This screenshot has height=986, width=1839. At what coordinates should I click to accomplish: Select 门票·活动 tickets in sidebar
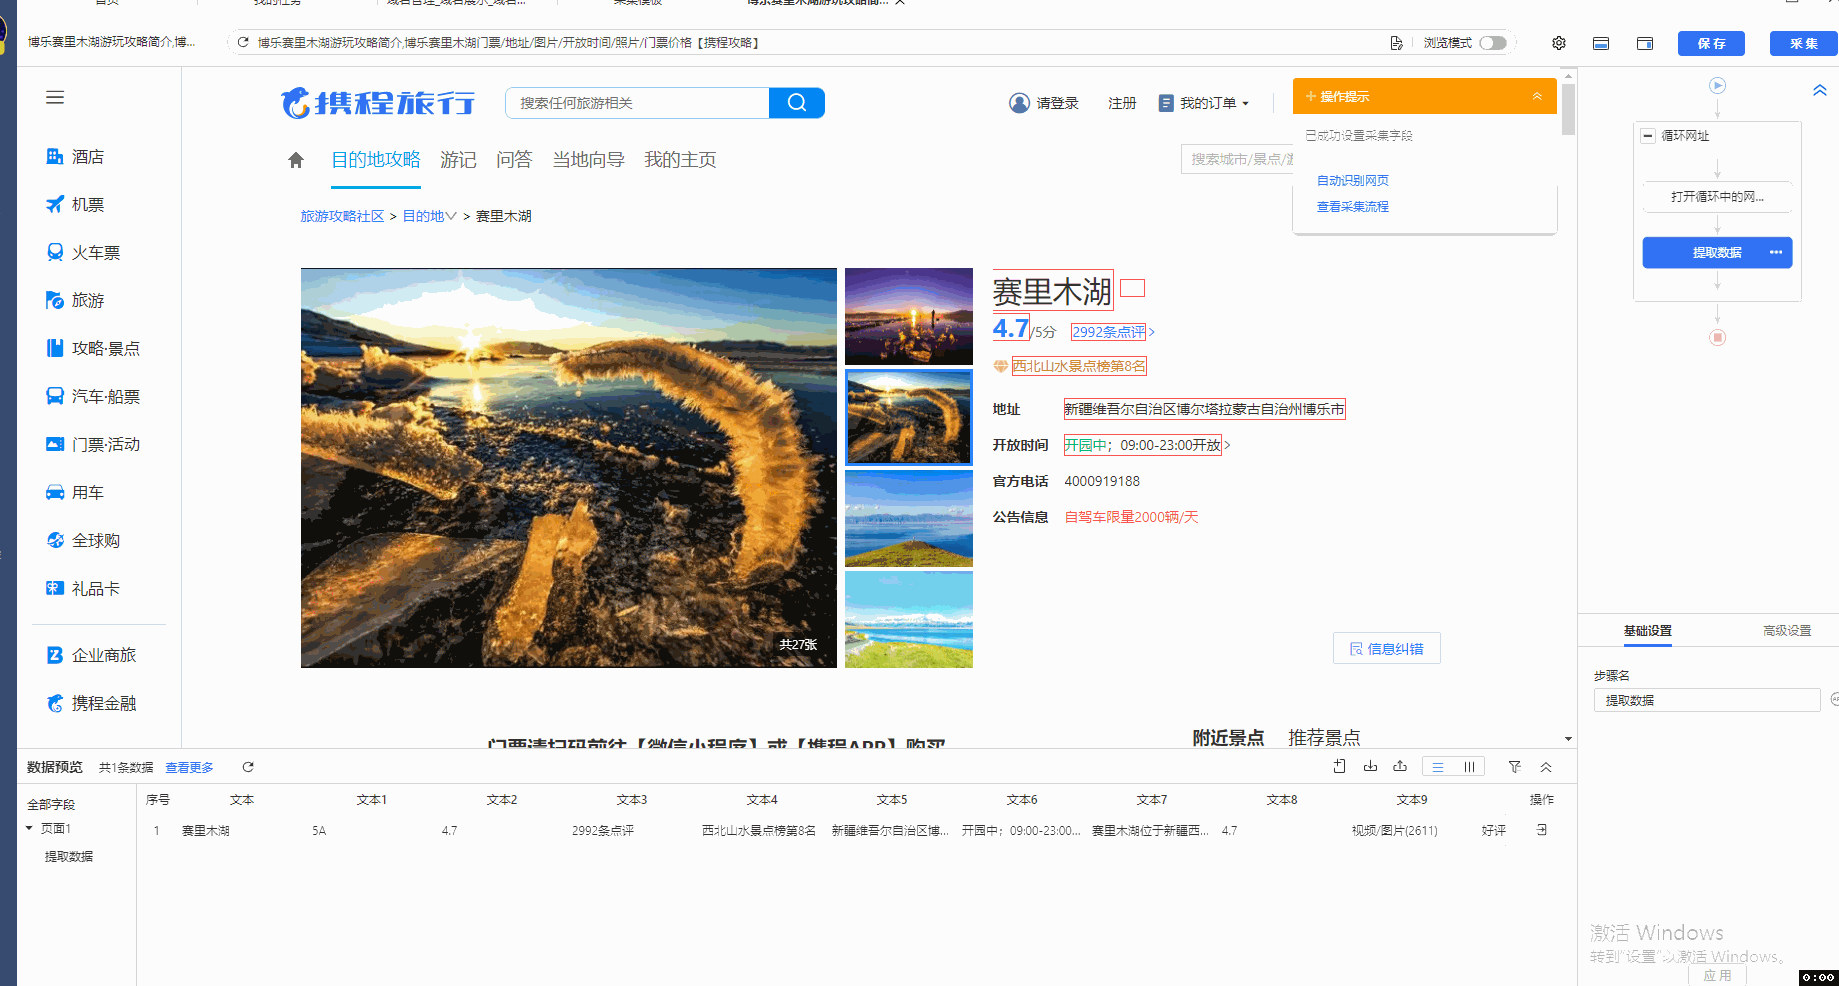[93, 445]
